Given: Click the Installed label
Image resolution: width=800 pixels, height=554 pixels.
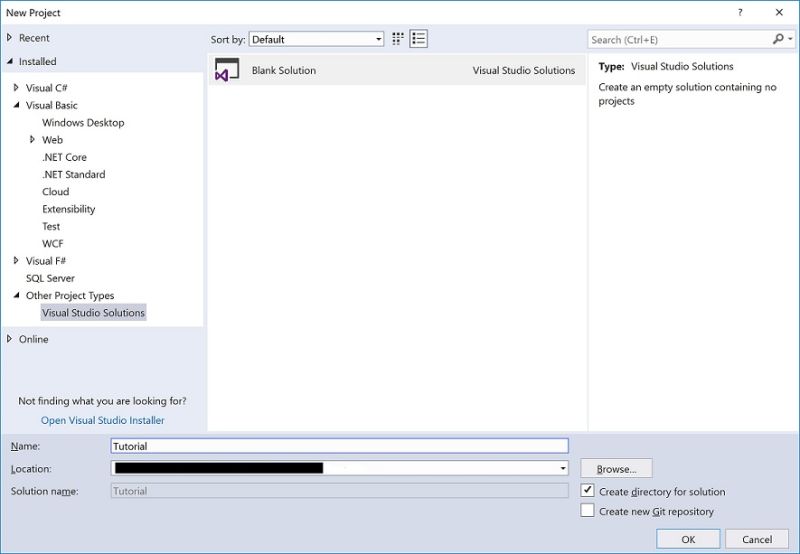Looking at the screenshot, I should coord(37,61).
